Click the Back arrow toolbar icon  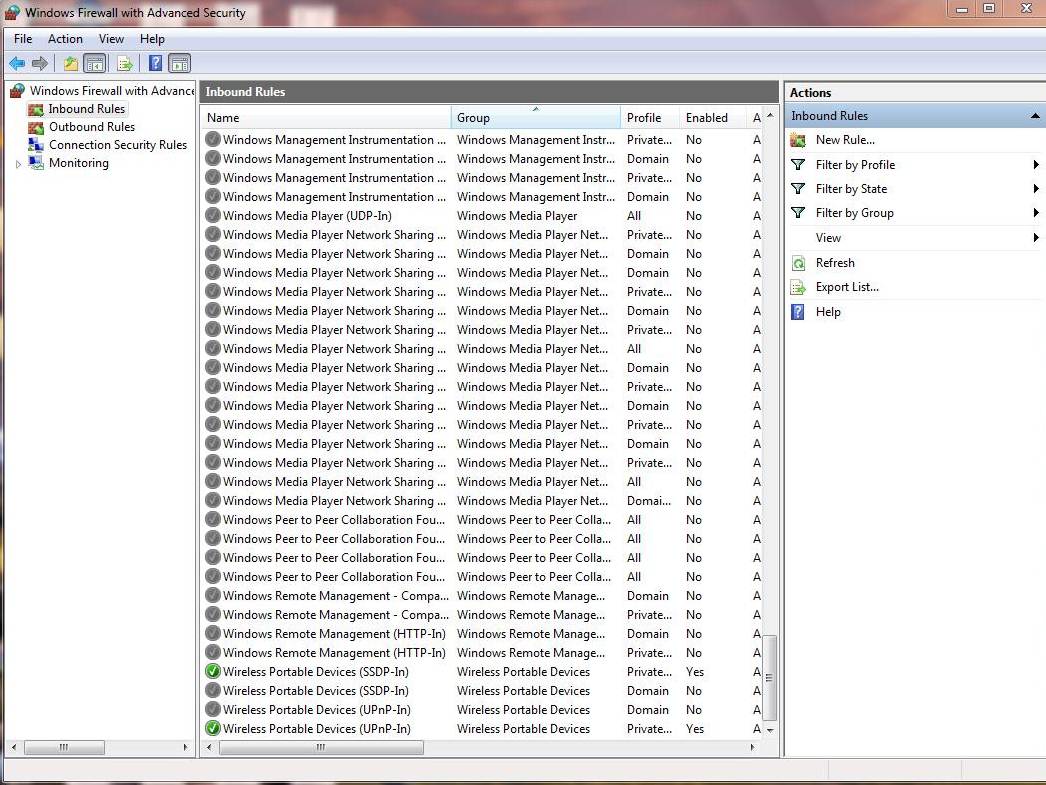(17, 63)
